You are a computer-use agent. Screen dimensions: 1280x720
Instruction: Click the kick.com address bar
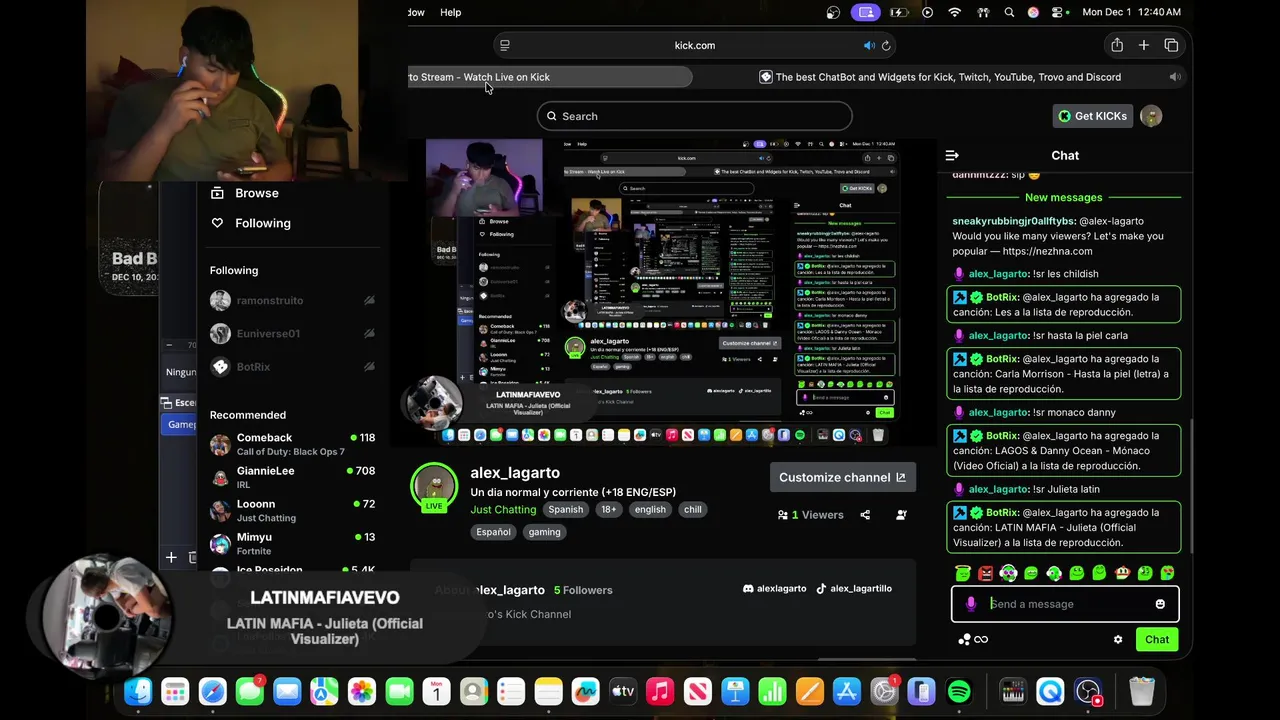[694, 45]
